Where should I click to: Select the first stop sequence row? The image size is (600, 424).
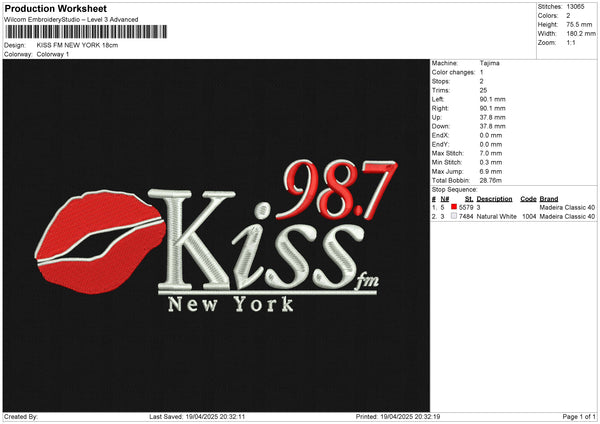(514, 207)
